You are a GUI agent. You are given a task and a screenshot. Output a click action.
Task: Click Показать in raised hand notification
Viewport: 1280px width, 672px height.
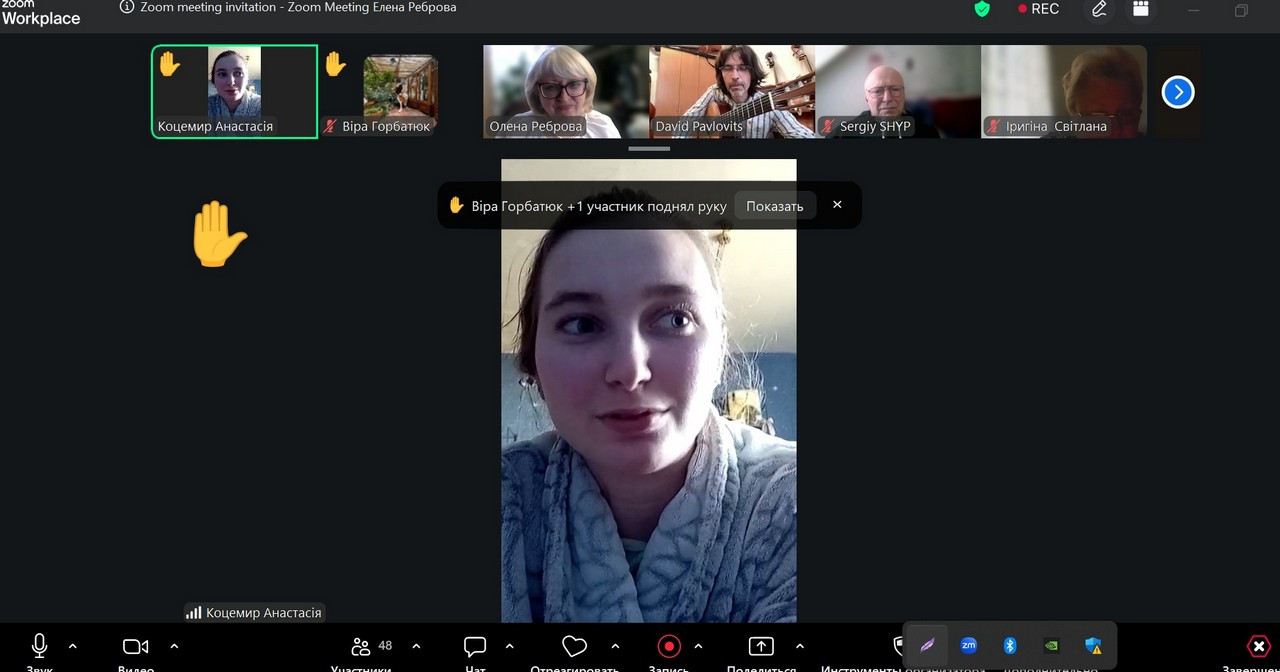pos(775,206)
